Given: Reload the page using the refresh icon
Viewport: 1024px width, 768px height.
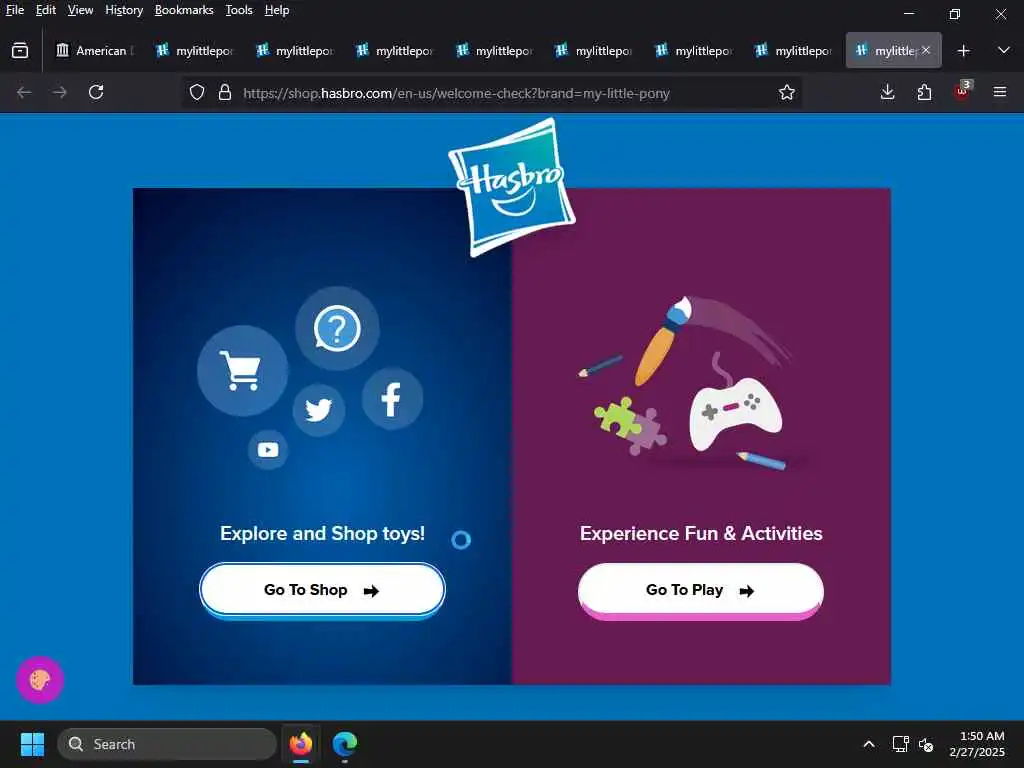Looking at the screenshot, I should pos(96,93).
